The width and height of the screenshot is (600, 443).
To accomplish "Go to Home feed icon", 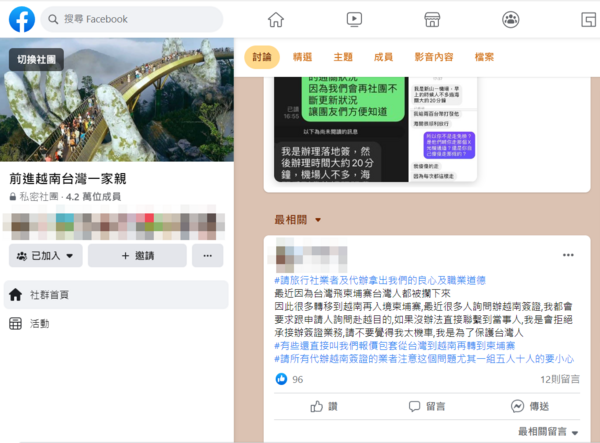I will pyautogui.click(x=276, y=19).
